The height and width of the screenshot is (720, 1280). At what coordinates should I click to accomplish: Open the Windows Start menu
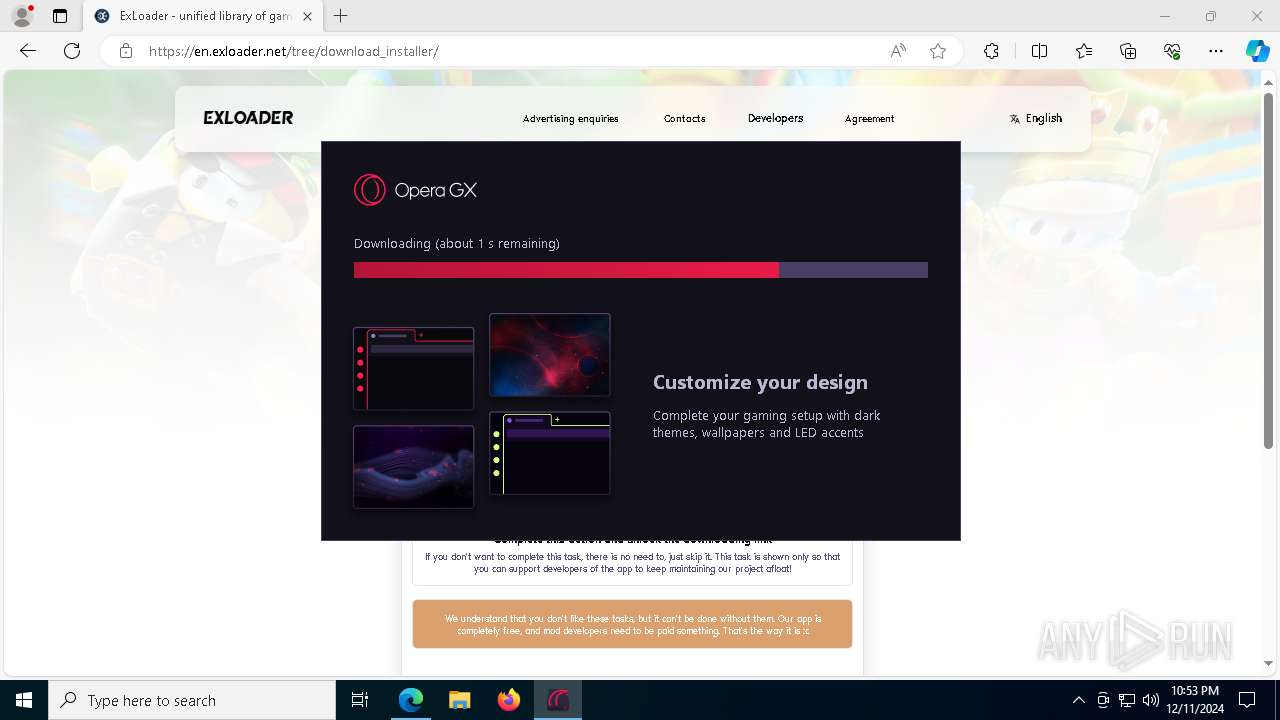tap(24, 700)
